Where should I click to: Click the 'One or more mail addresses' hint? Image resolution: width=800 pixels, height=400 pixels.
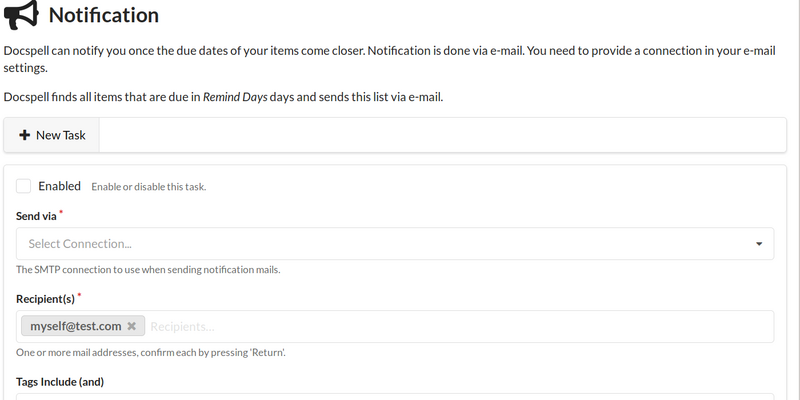(152, 353)
